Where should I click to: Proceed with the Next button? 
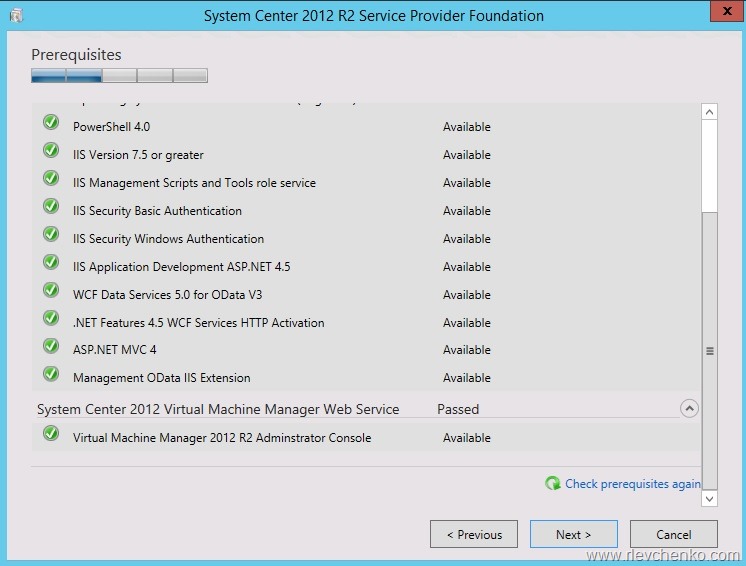[x=573, y=534]
